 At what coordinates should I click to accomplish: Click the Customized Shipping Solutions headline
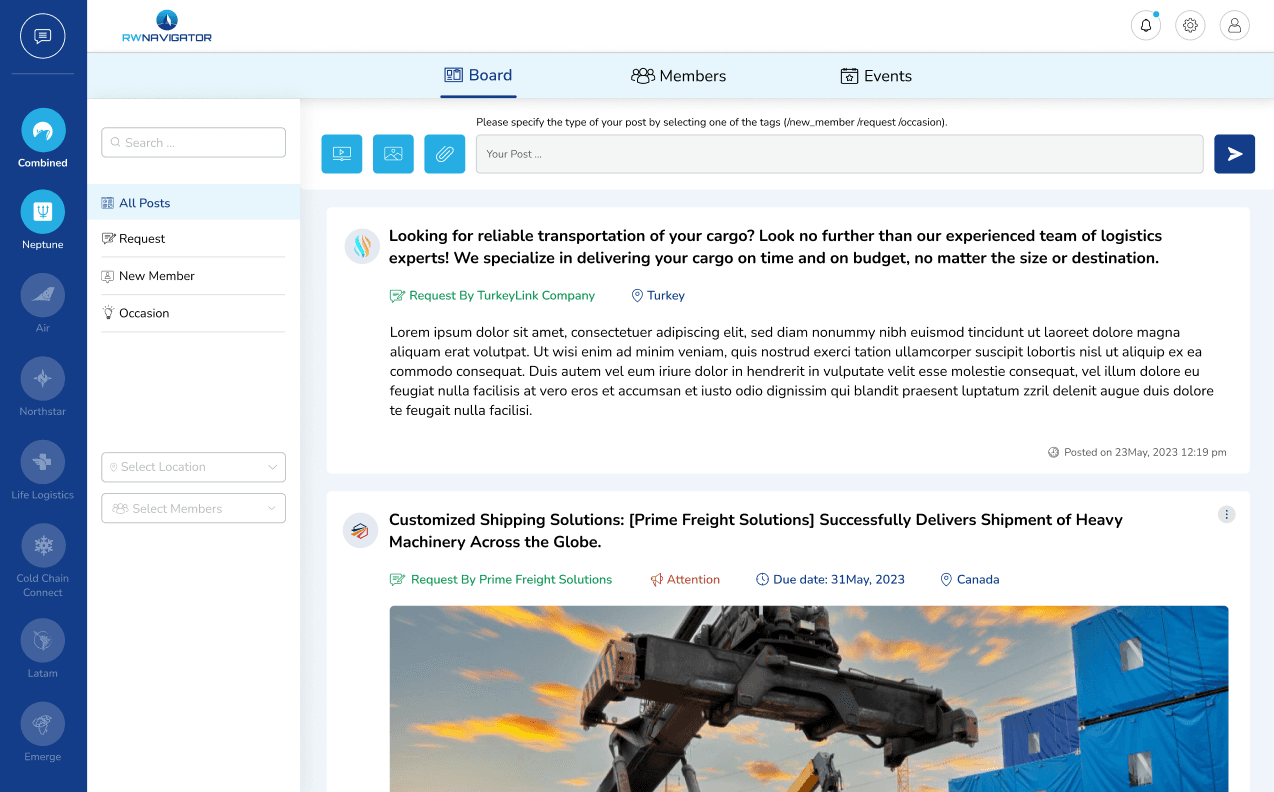click(x=755, y=531)
